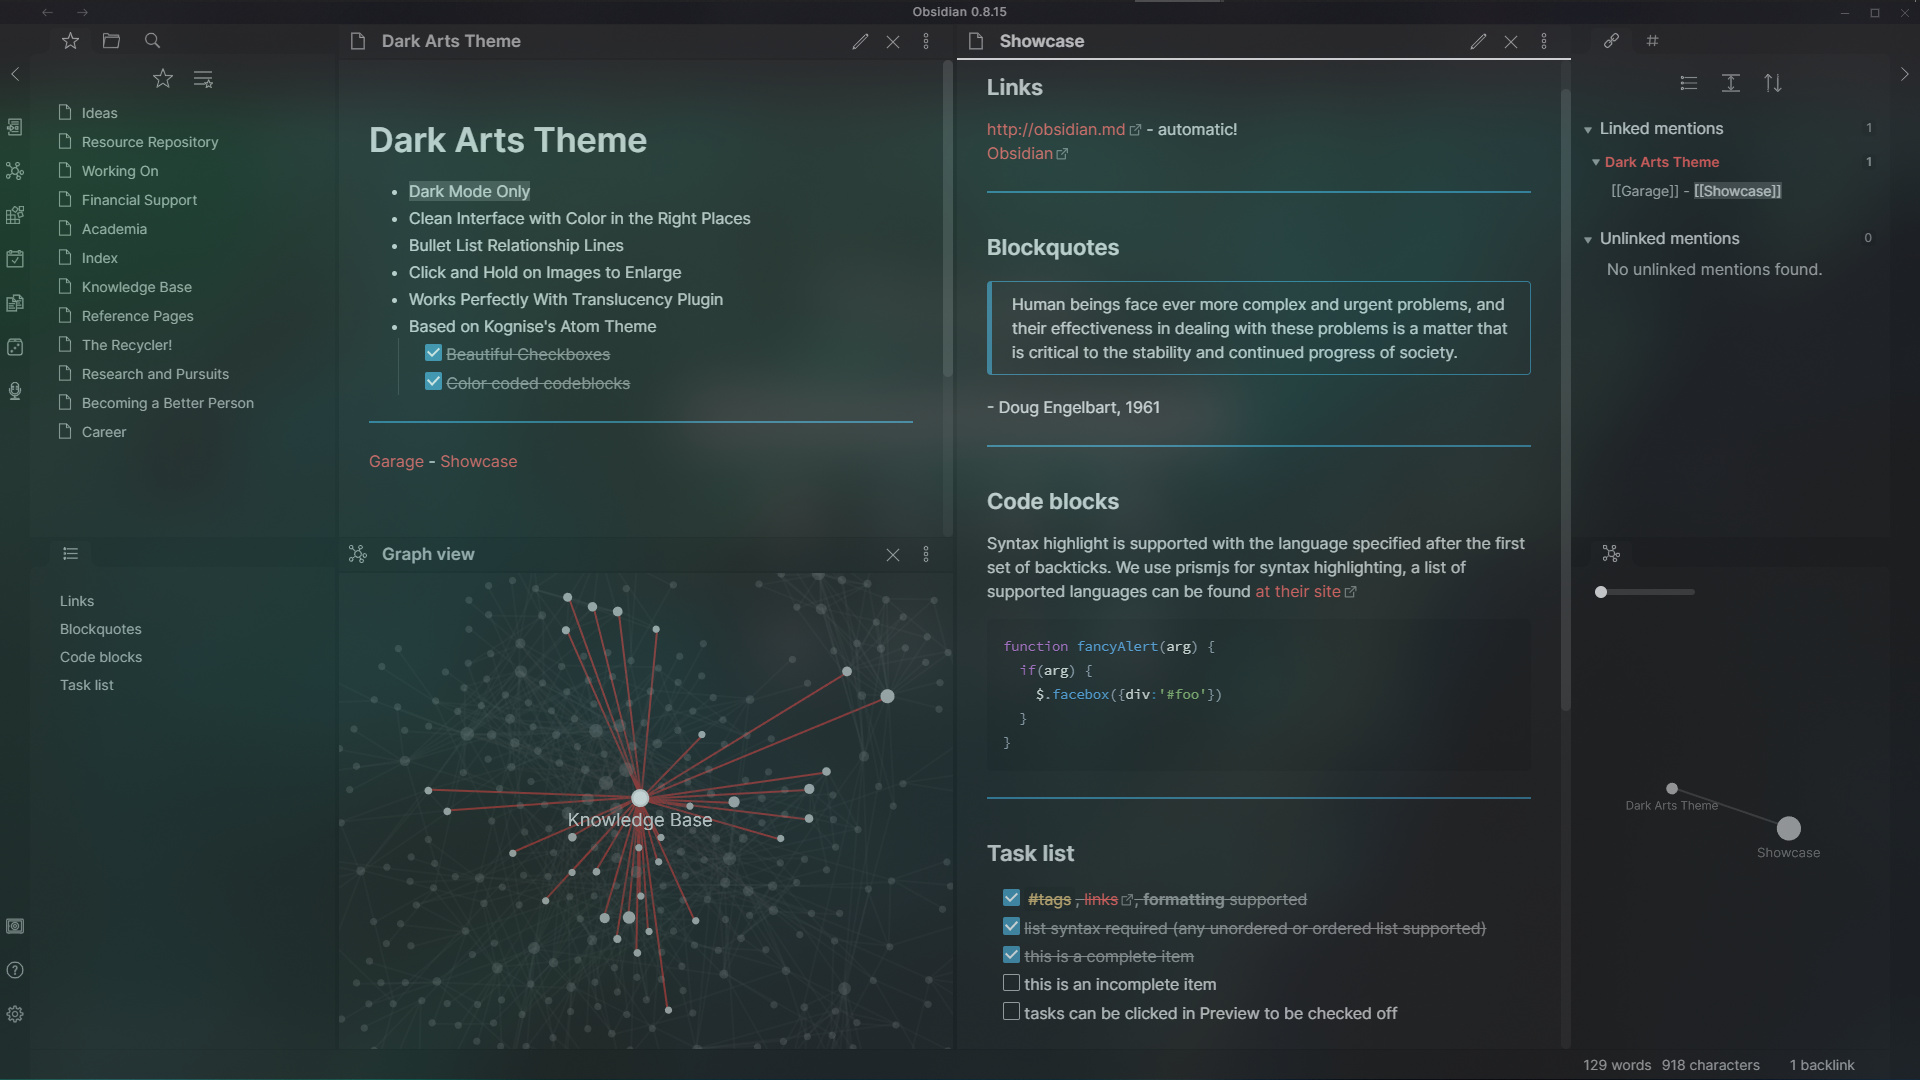Uncheck the 'Beautiful Checkboxes' item
1920x1080 pixels.
(x=433, y=352)
